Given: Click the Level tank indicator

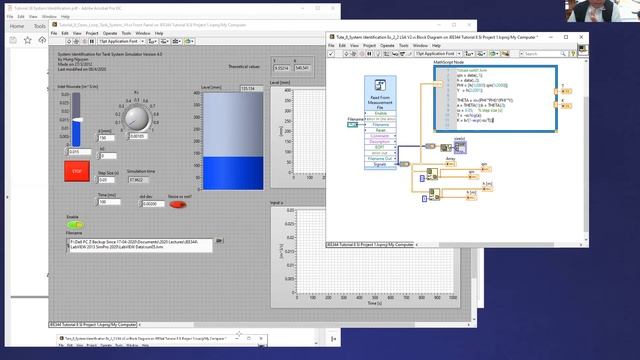Looking at the screenshot, I should tap(233, 141).
